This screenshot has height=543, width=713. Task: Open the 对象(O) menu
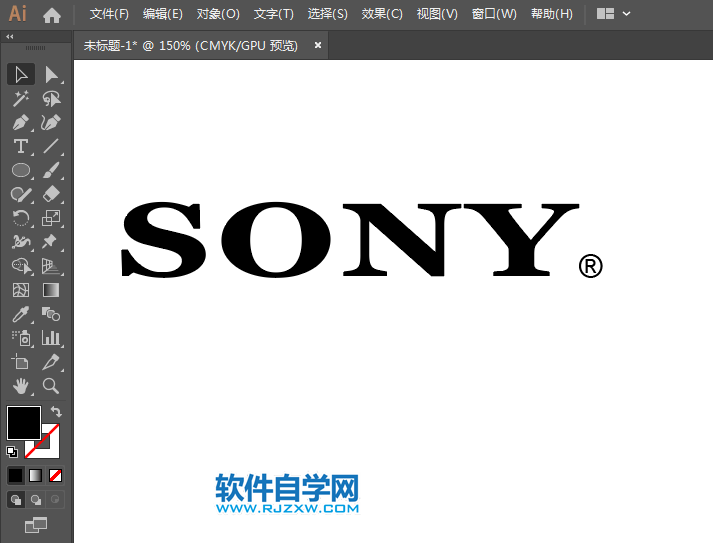218,14
